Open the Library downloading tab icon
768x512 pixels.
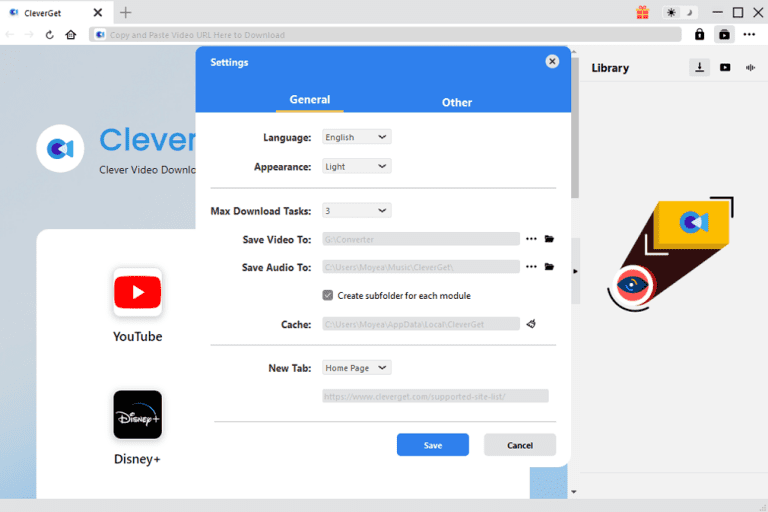[x=700, y=68]
